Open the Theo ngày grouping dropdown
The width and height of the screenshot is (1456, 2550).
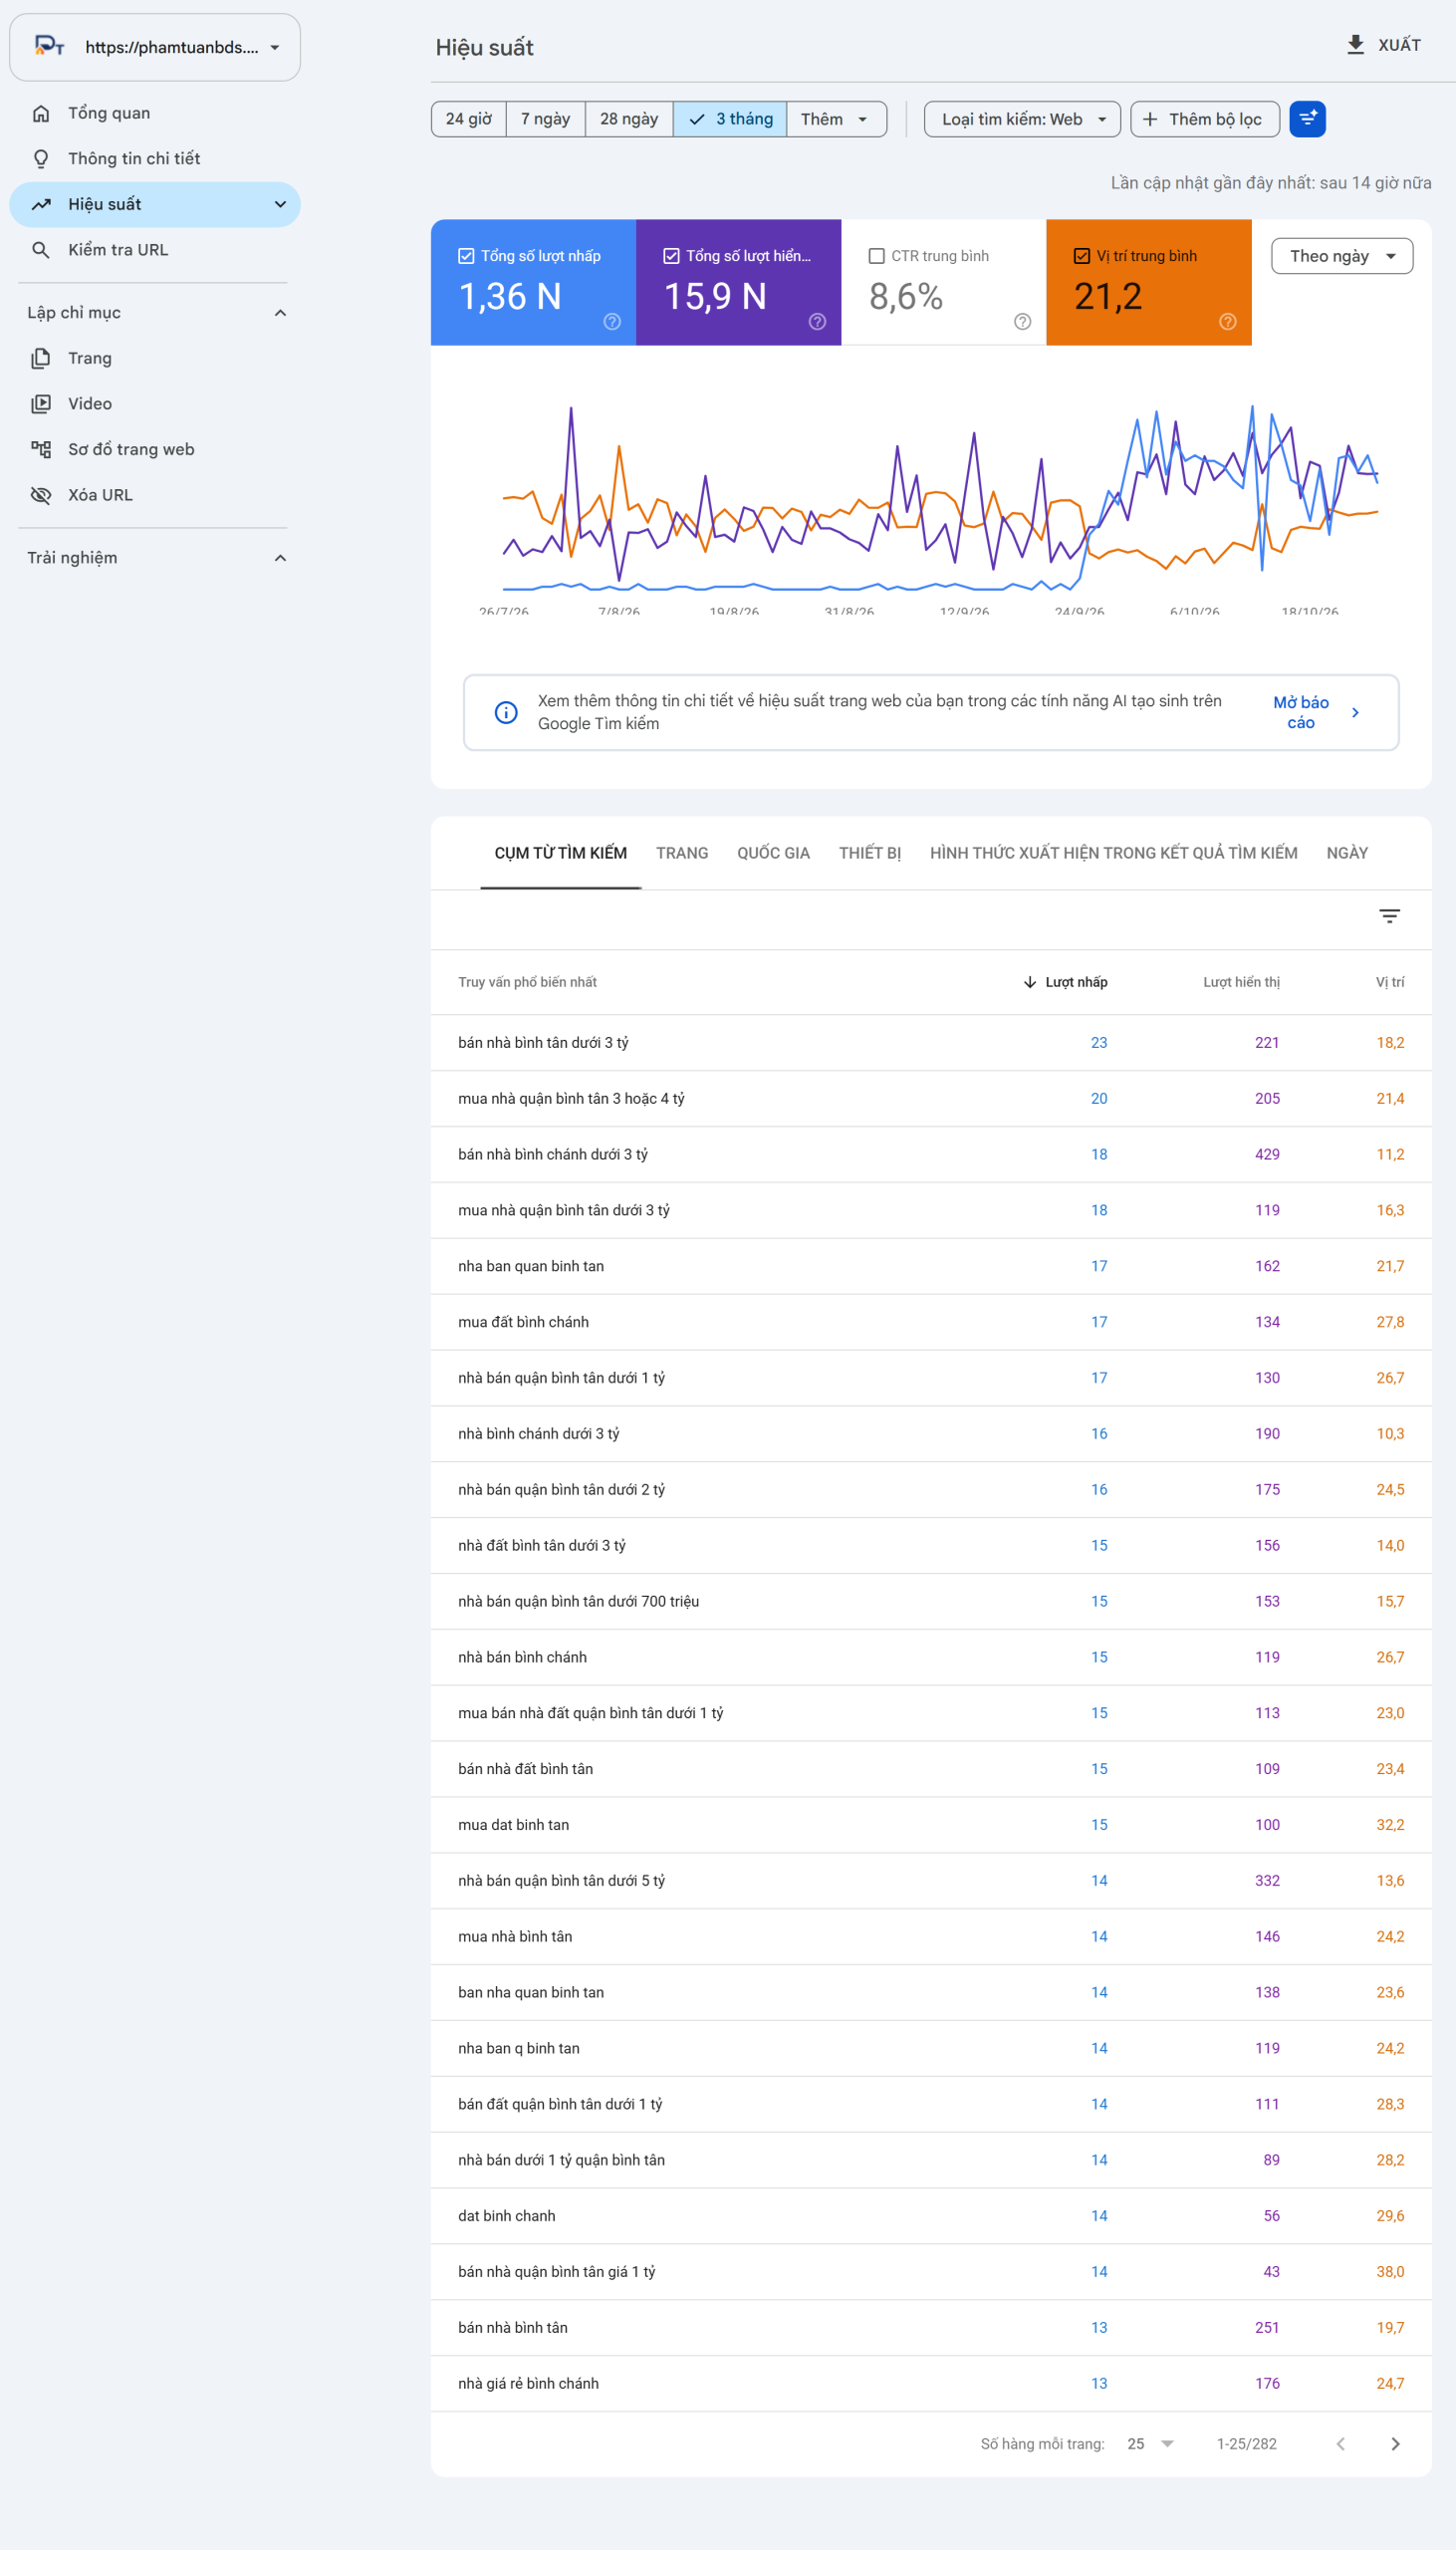click(1341, 256)
